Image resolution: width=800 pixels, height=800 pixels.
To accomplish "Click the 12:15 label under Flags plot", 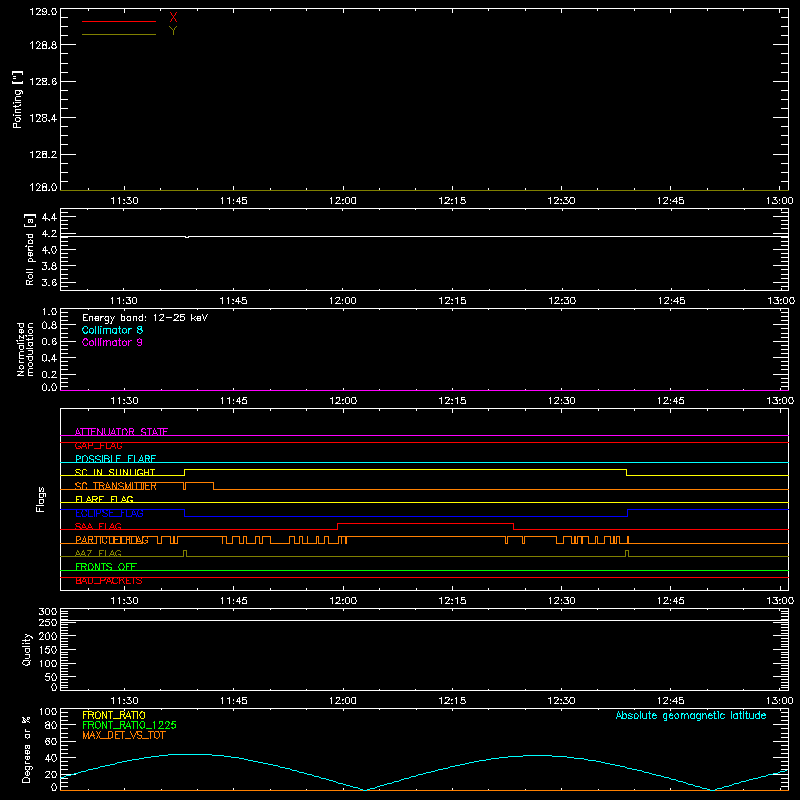I will click(x=452, y=601).
